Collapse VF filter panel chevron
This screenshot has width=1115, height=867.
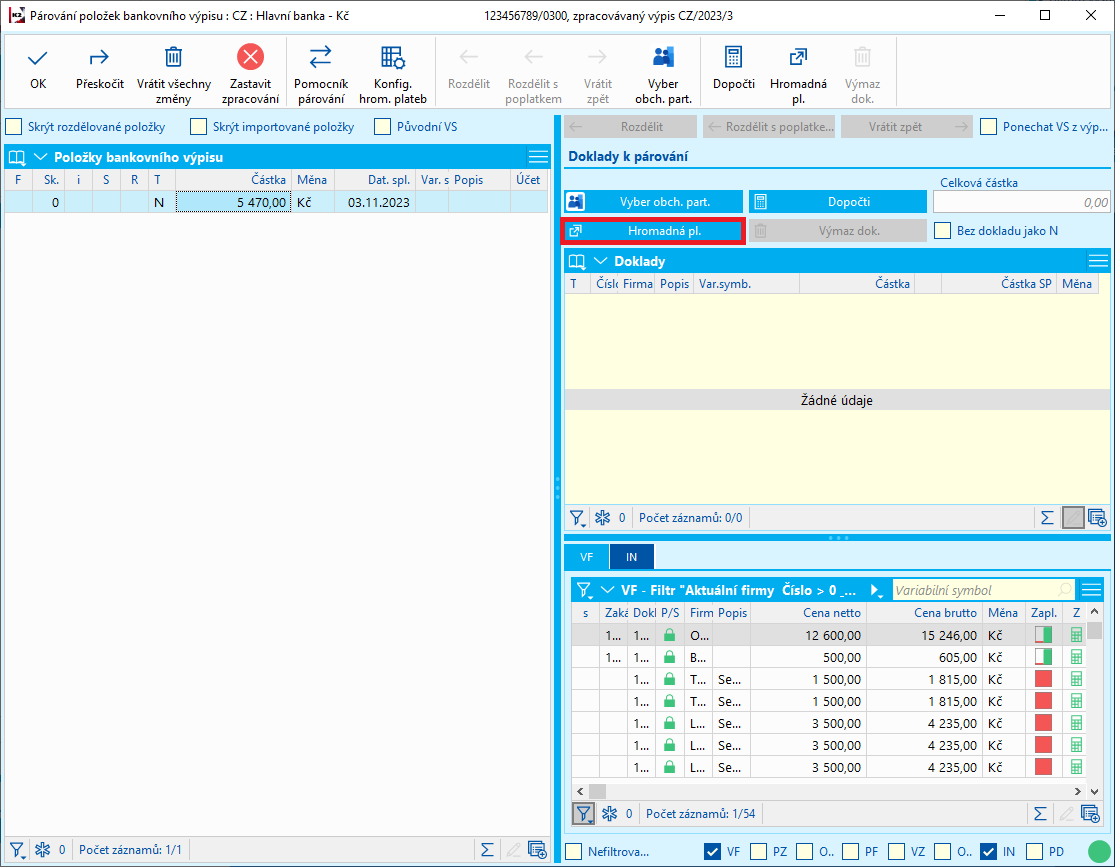[607, 590]
